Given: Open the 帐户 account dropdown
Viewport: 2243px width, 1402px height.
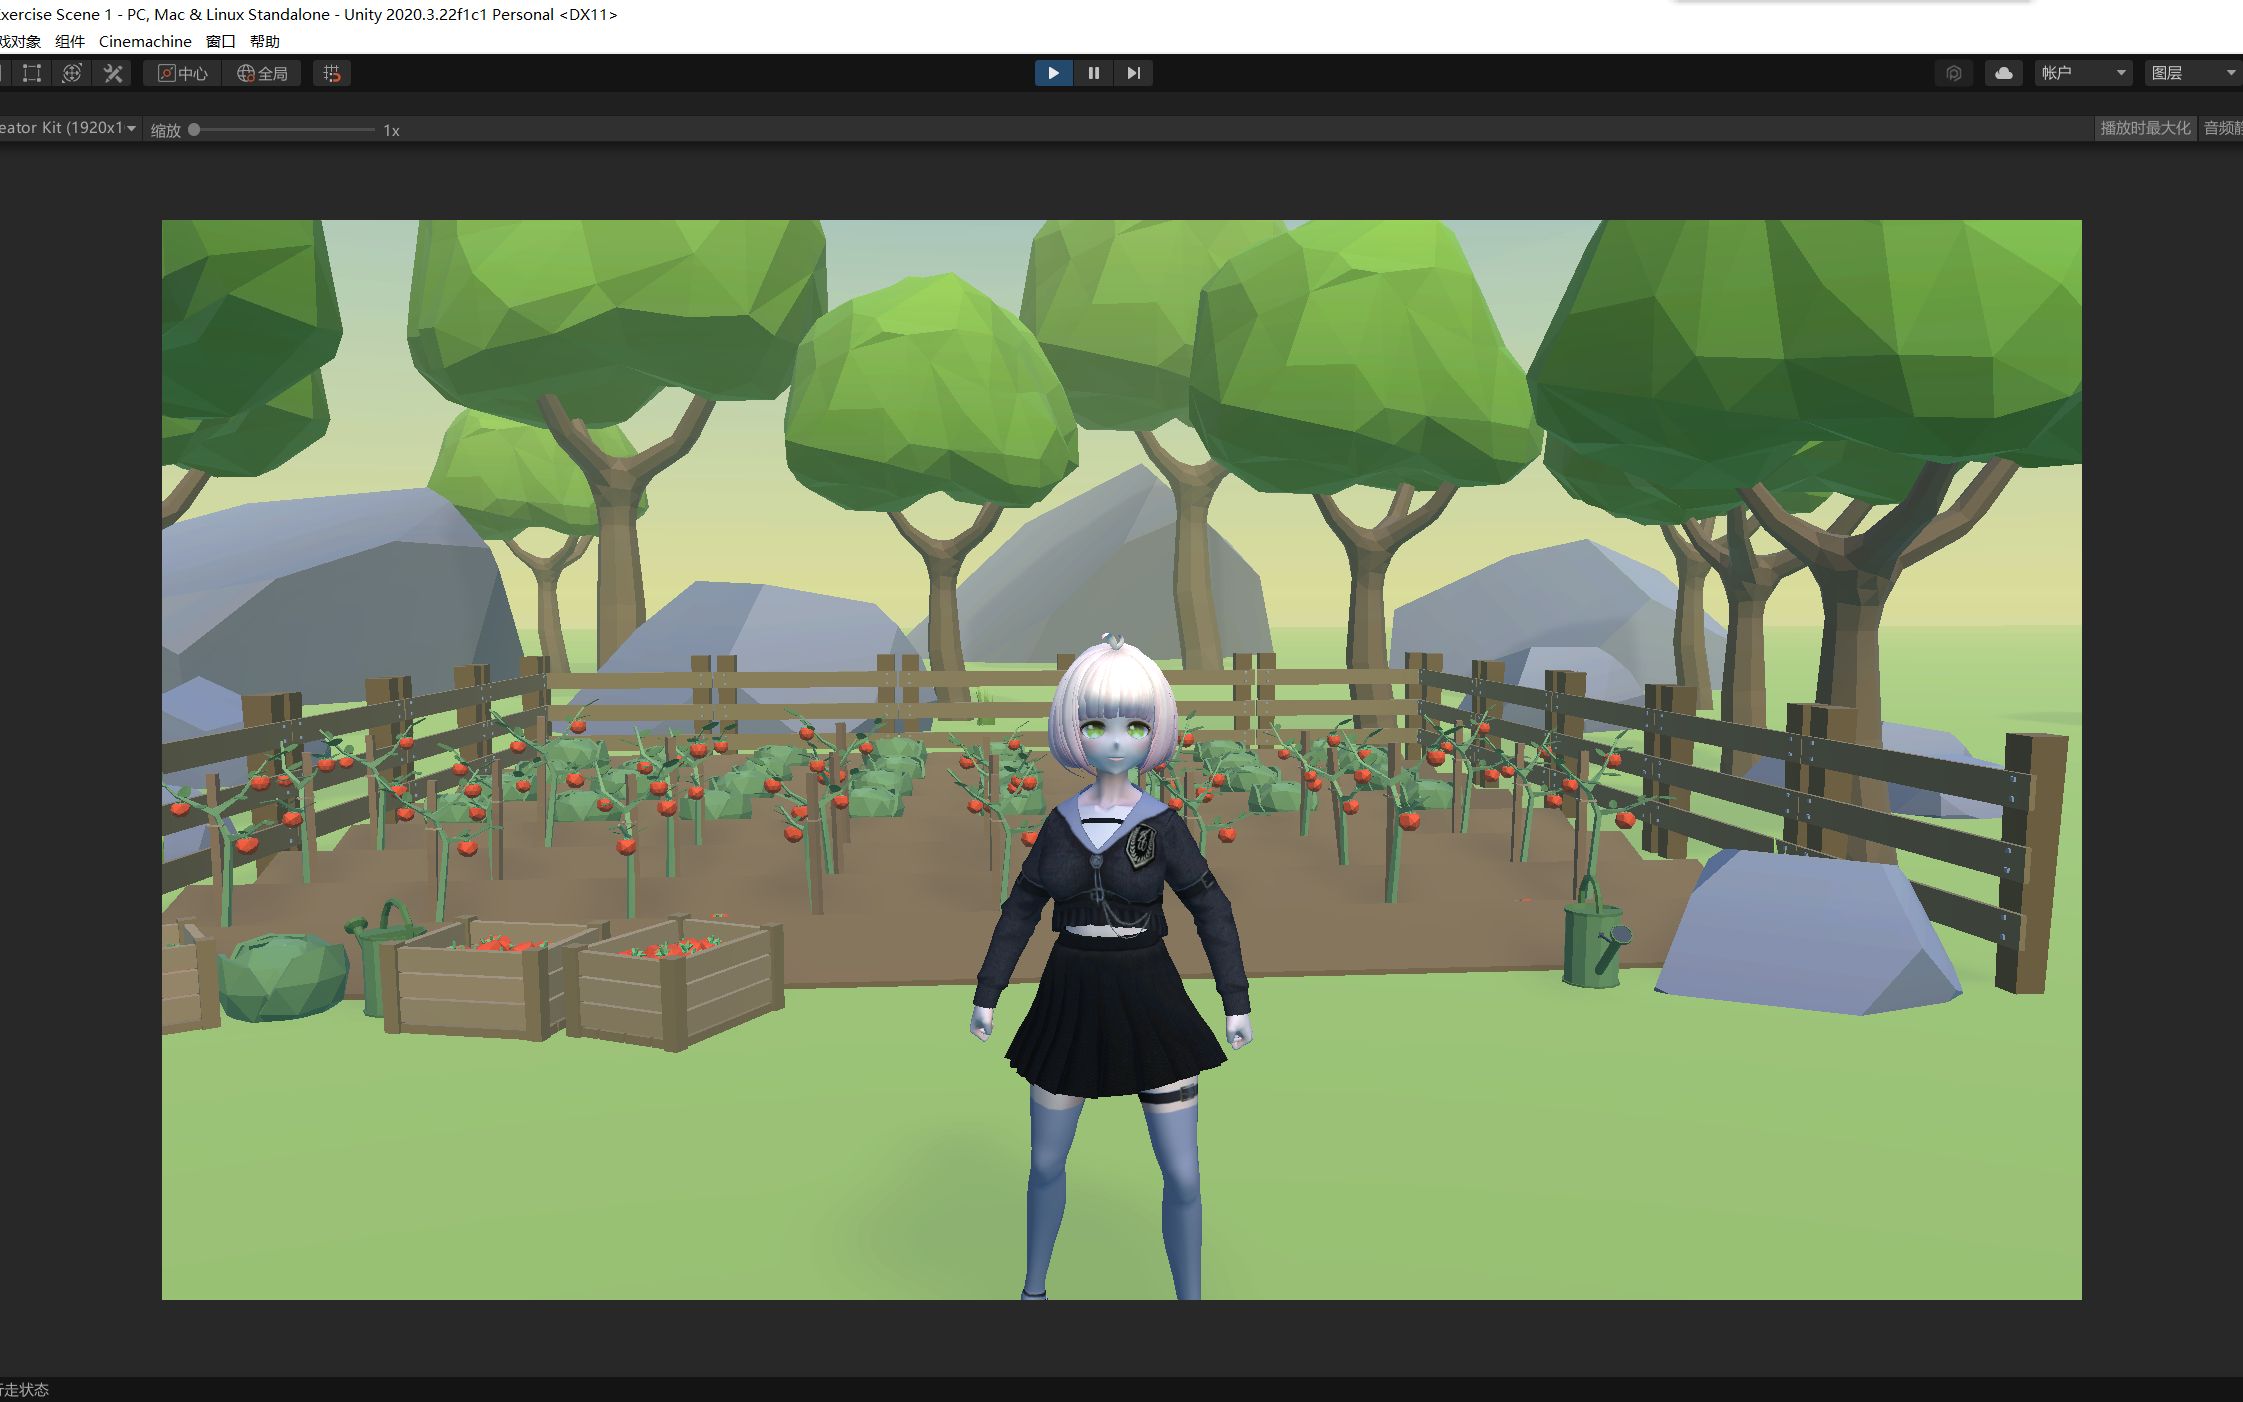Looking at the screenshot, I should [x=2082, y=72].
